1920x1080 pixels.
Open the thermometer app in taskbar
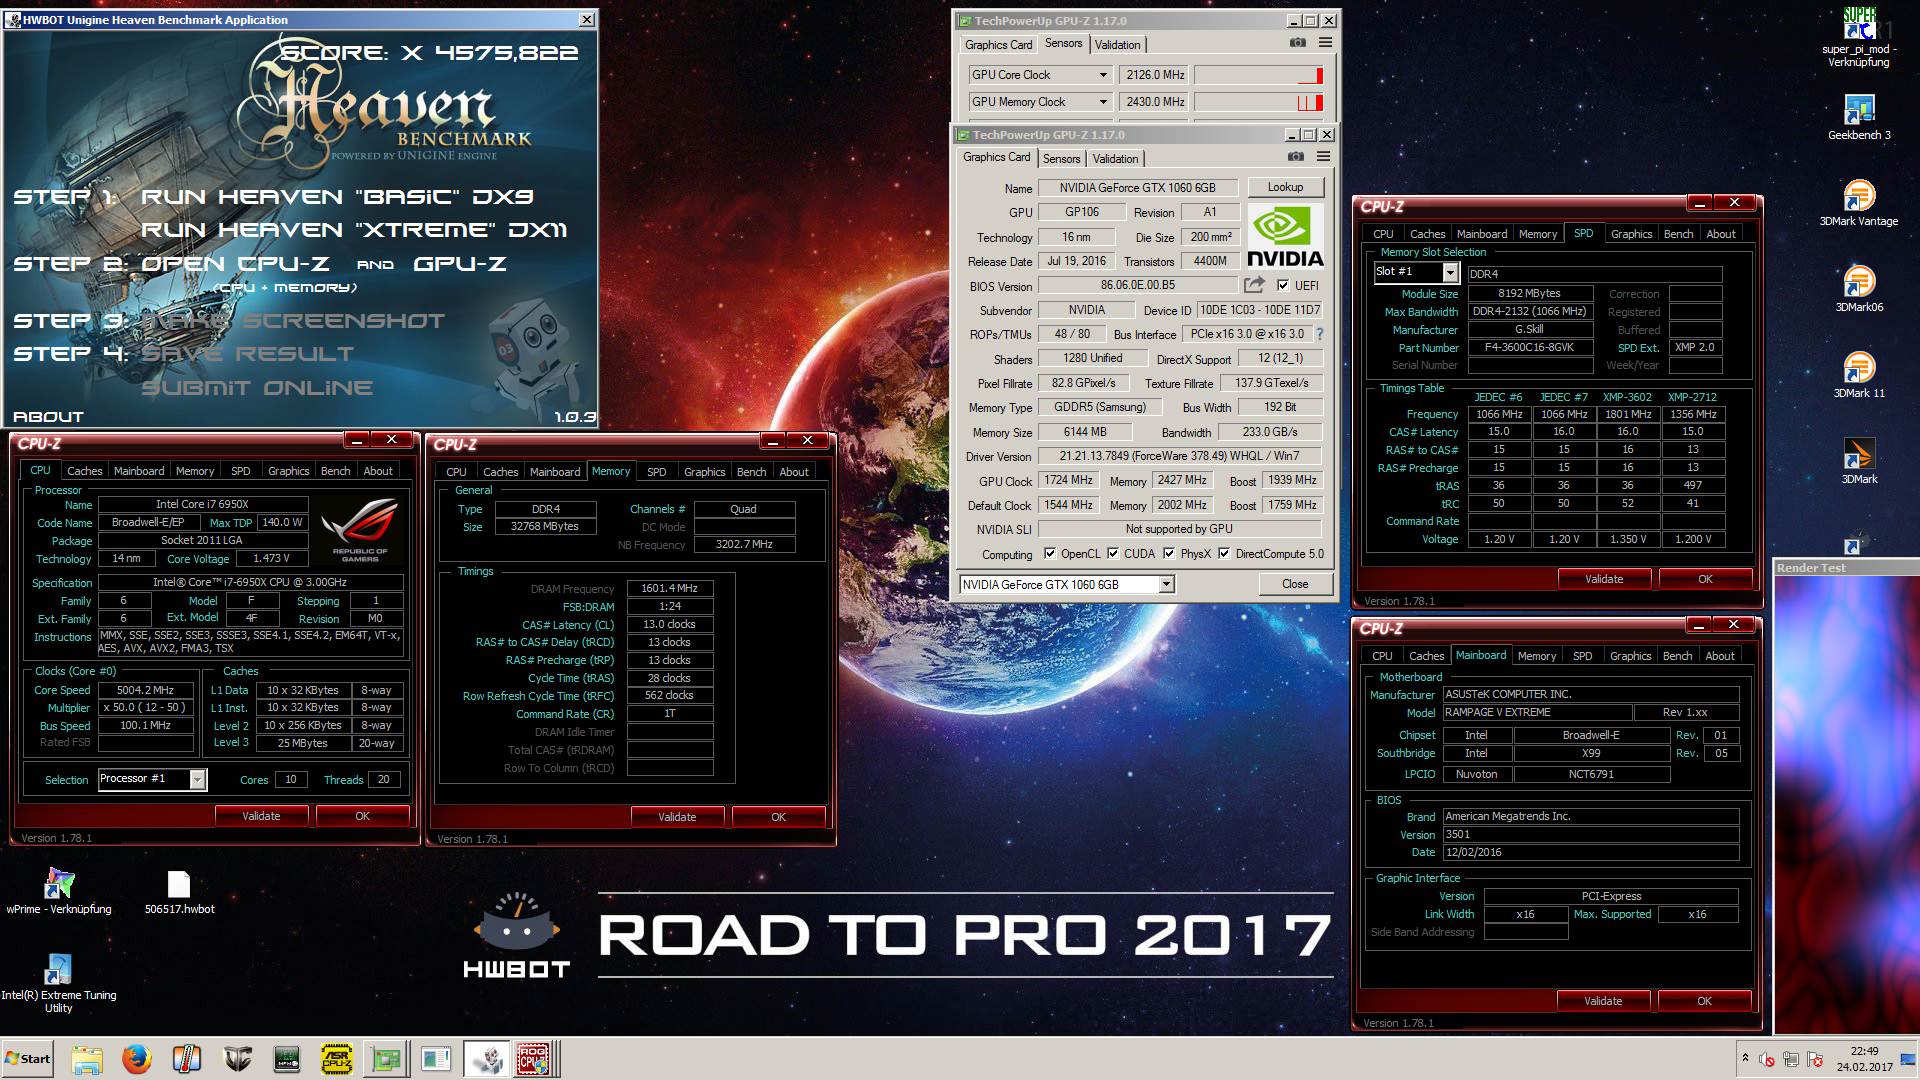[187, 1059]
